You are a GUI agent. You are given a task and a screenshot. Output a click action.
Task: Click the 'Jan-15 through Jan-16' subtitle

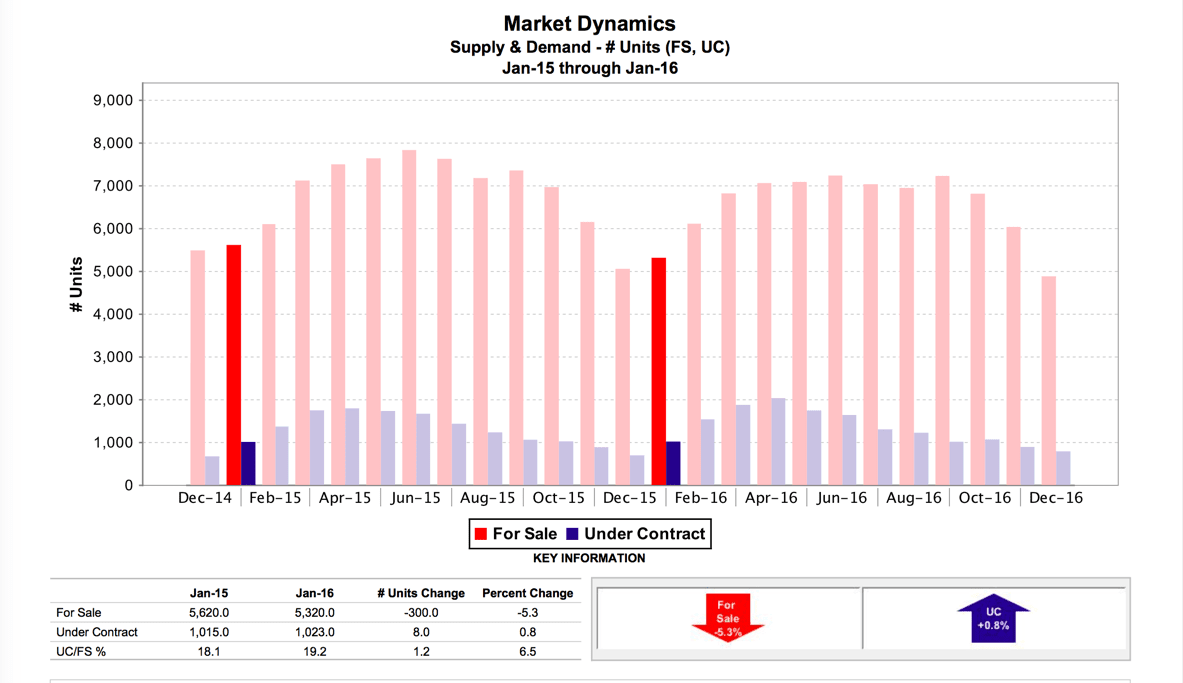click(x=590, y=68)
